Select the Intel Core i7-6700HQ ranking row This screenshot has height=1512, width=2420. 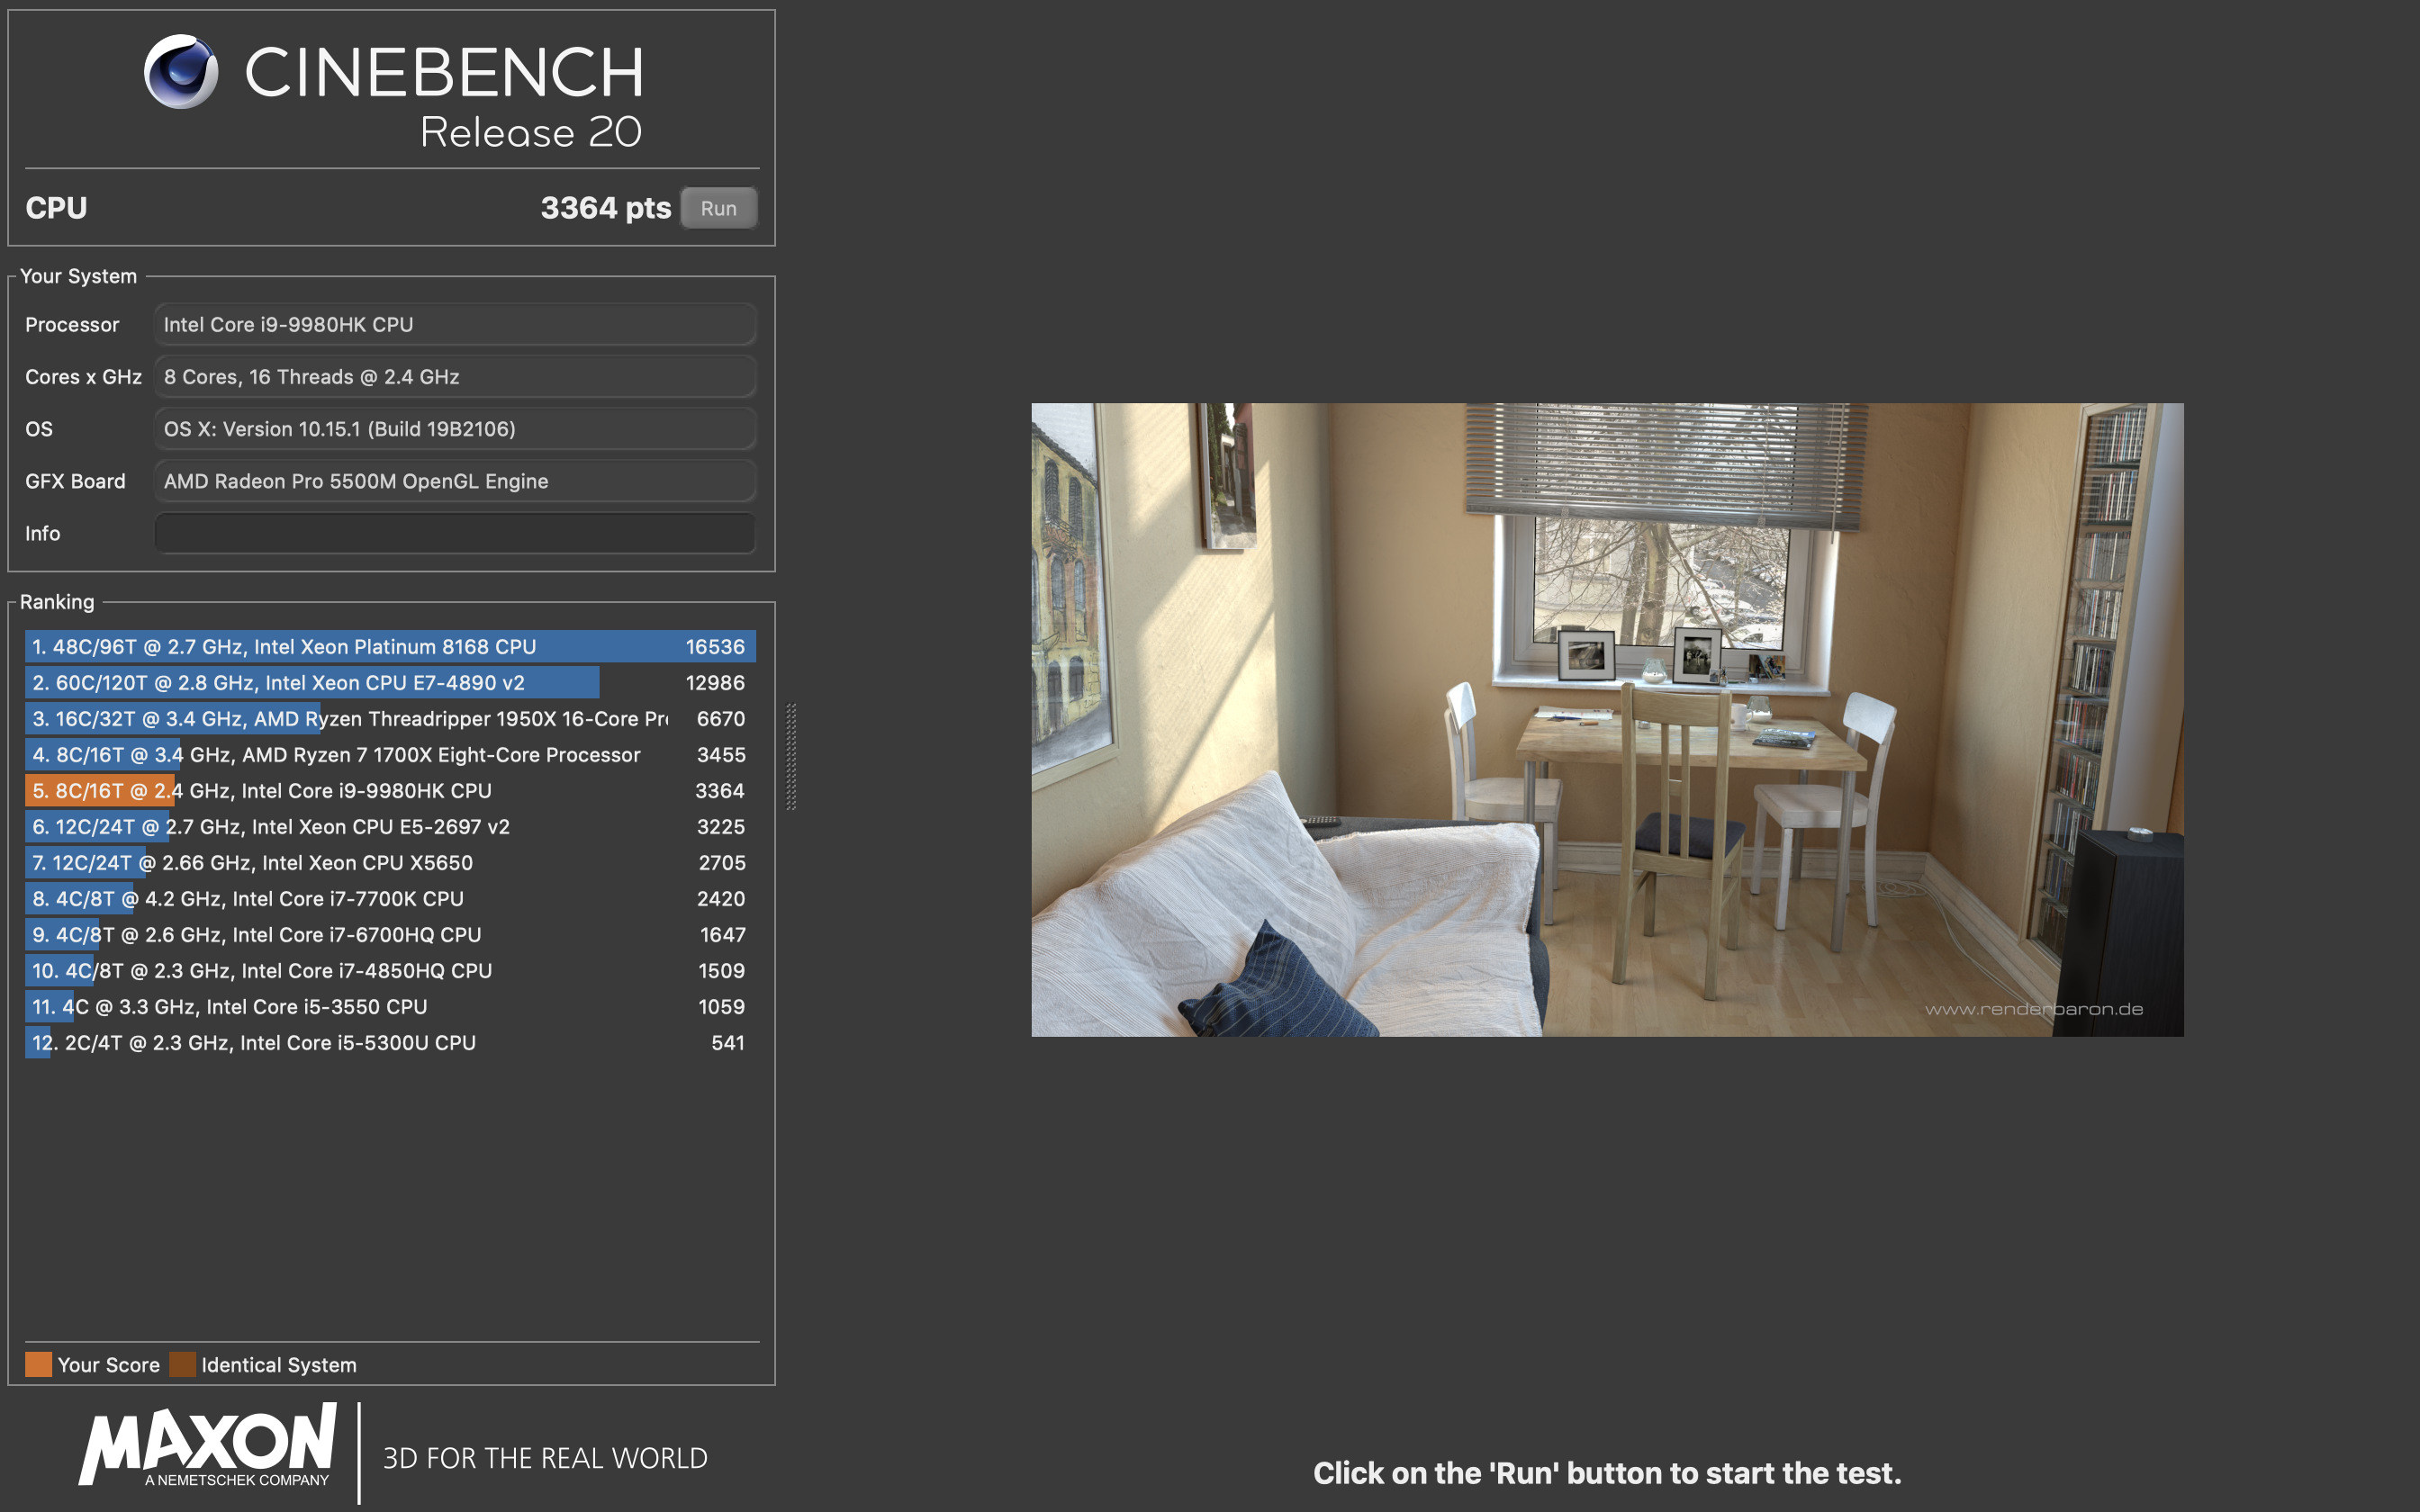pyautogui.click(x=390, y=935)
